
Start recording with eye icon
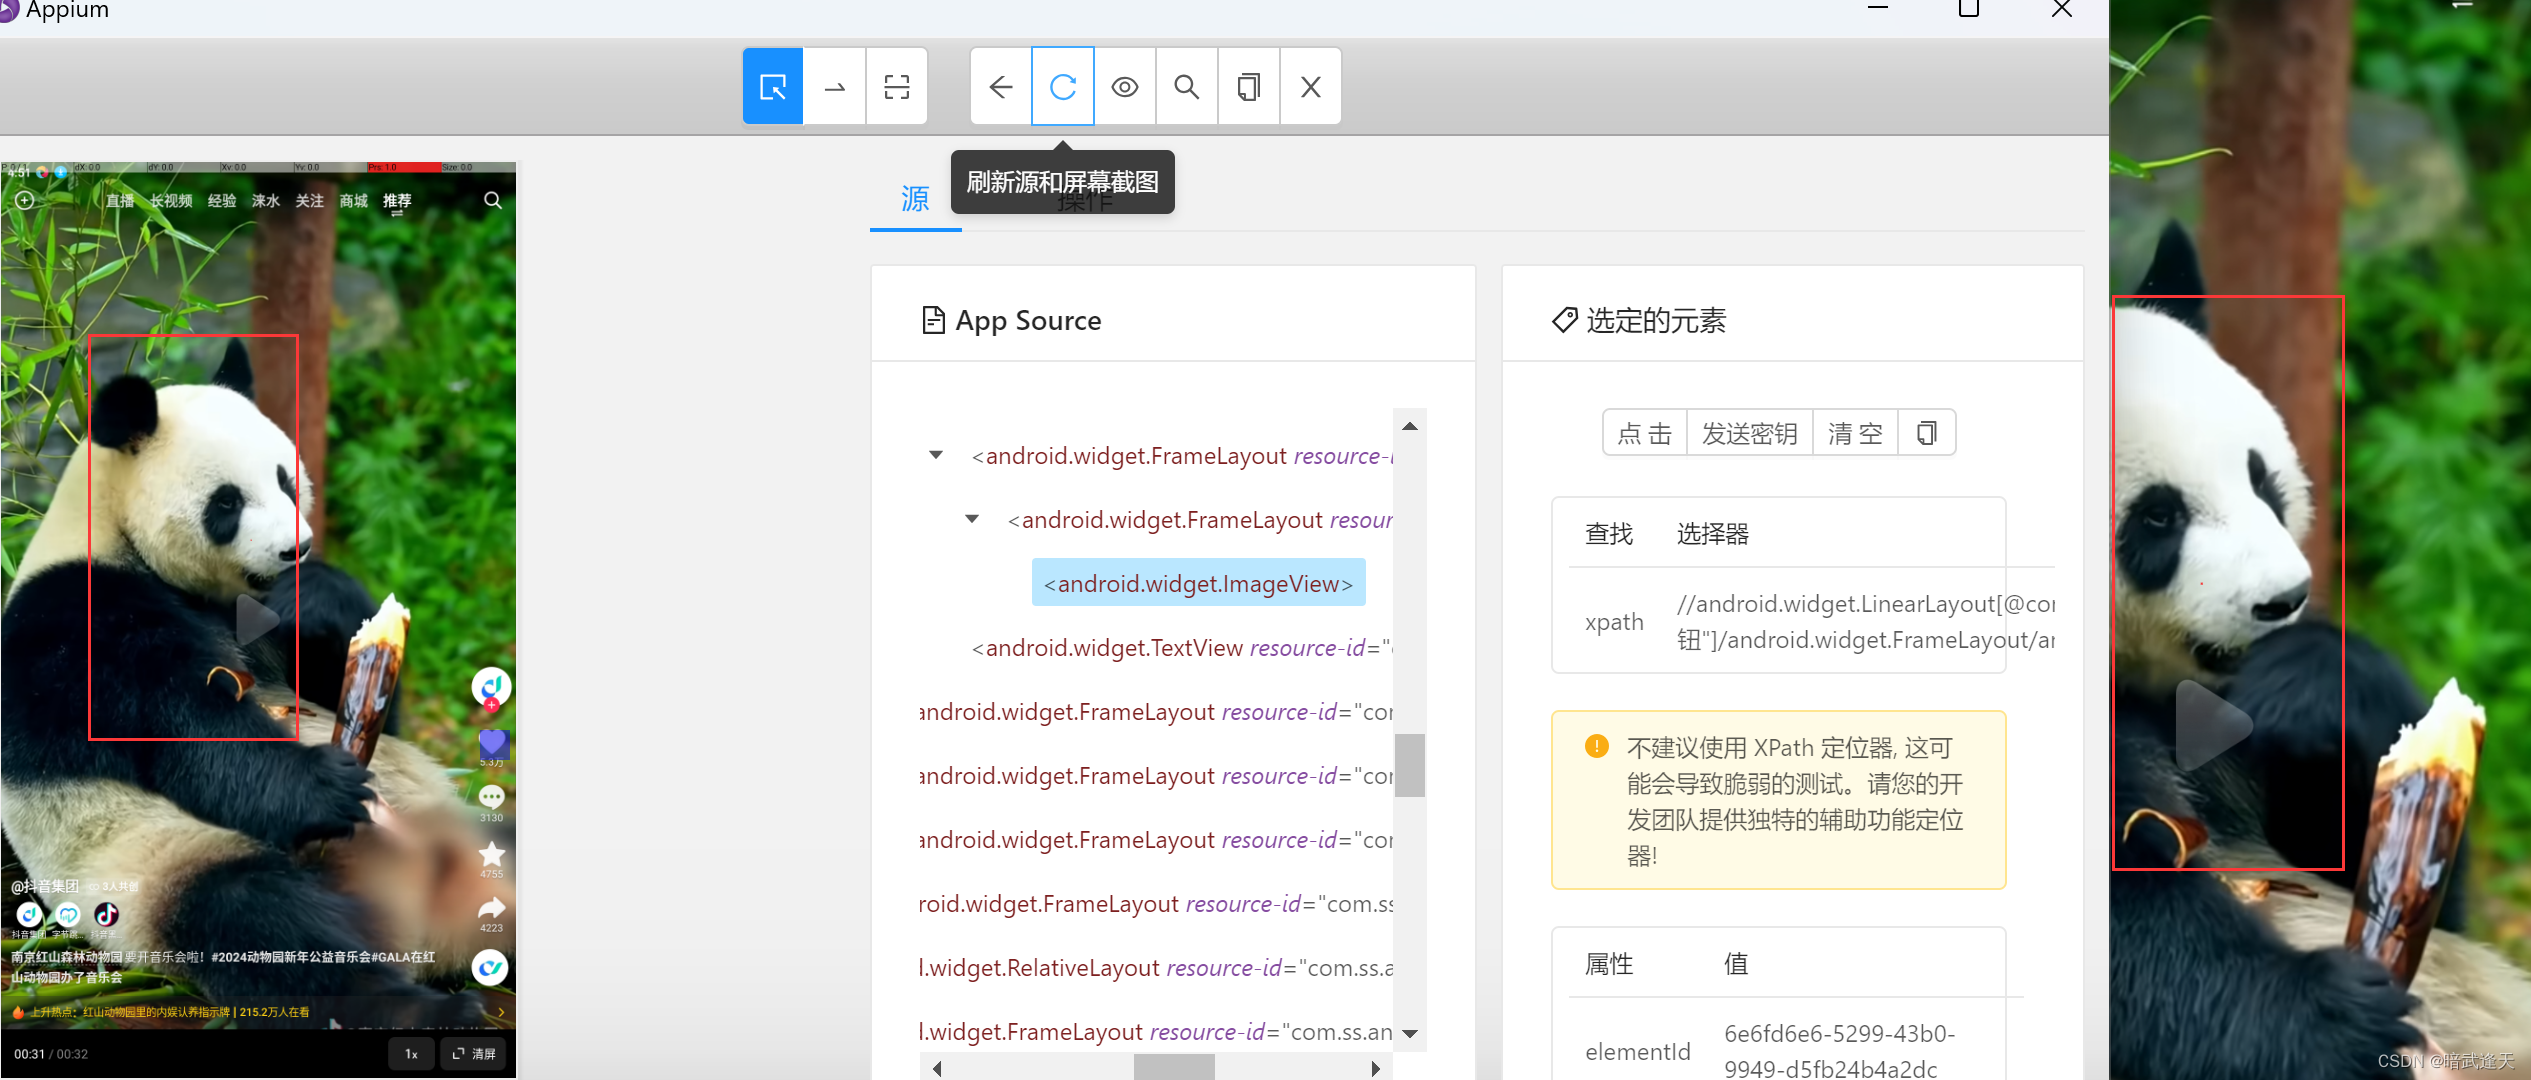(1125, 87)
